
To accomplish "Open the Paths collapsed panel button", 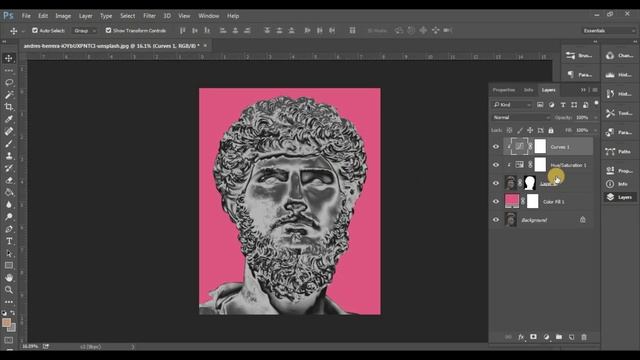I will coord(619,152).
